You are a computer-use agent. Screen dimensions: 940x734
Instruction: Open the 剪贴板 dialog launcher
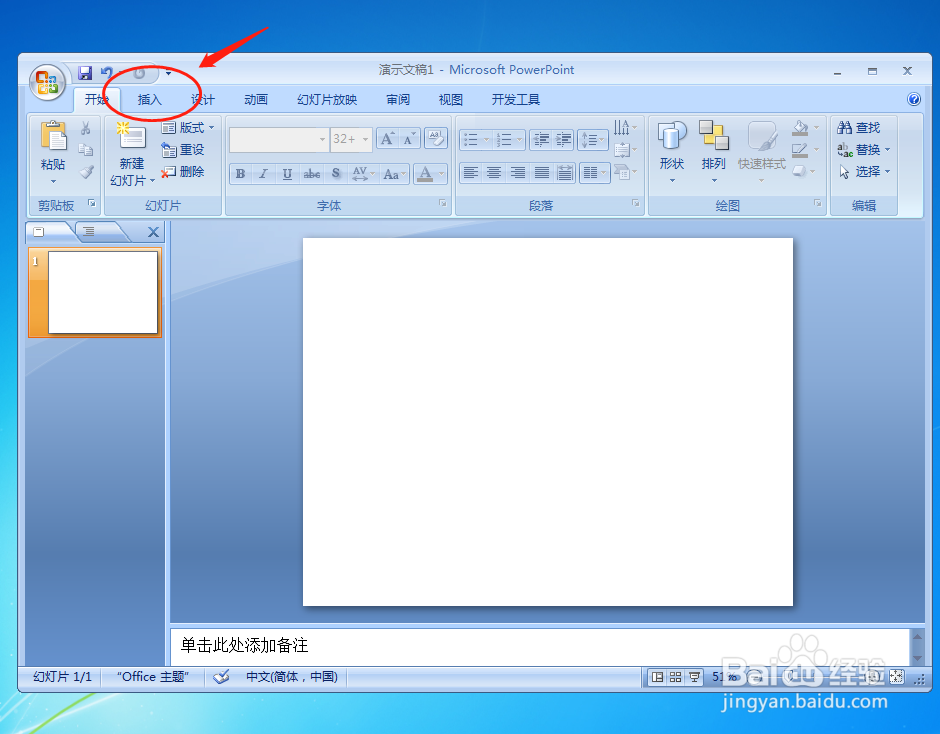tap(92, 203)
